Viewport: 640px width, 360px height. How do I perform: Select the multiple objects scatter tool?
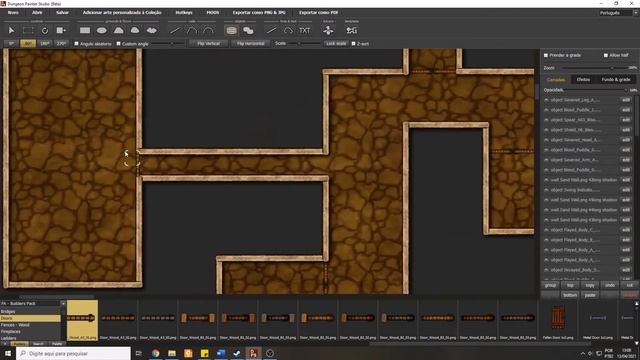248,31
